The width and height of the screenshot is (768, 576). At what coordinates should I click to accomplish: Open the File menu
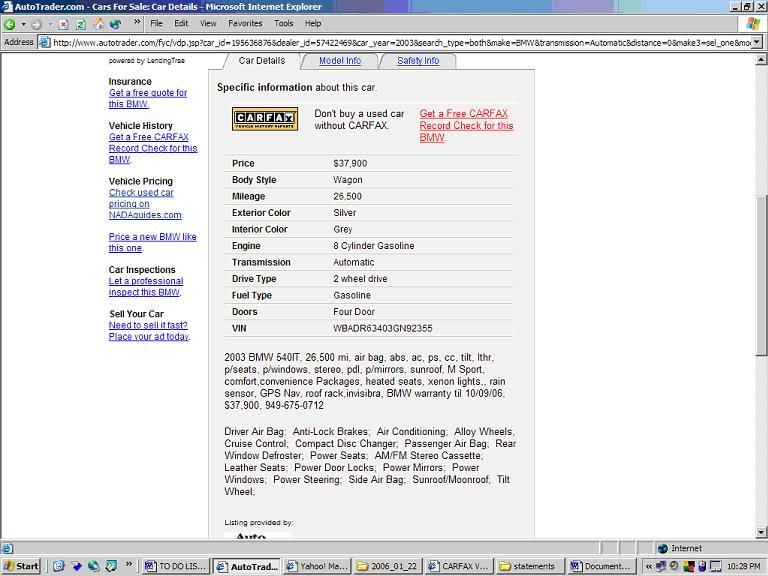coord(156,23)
